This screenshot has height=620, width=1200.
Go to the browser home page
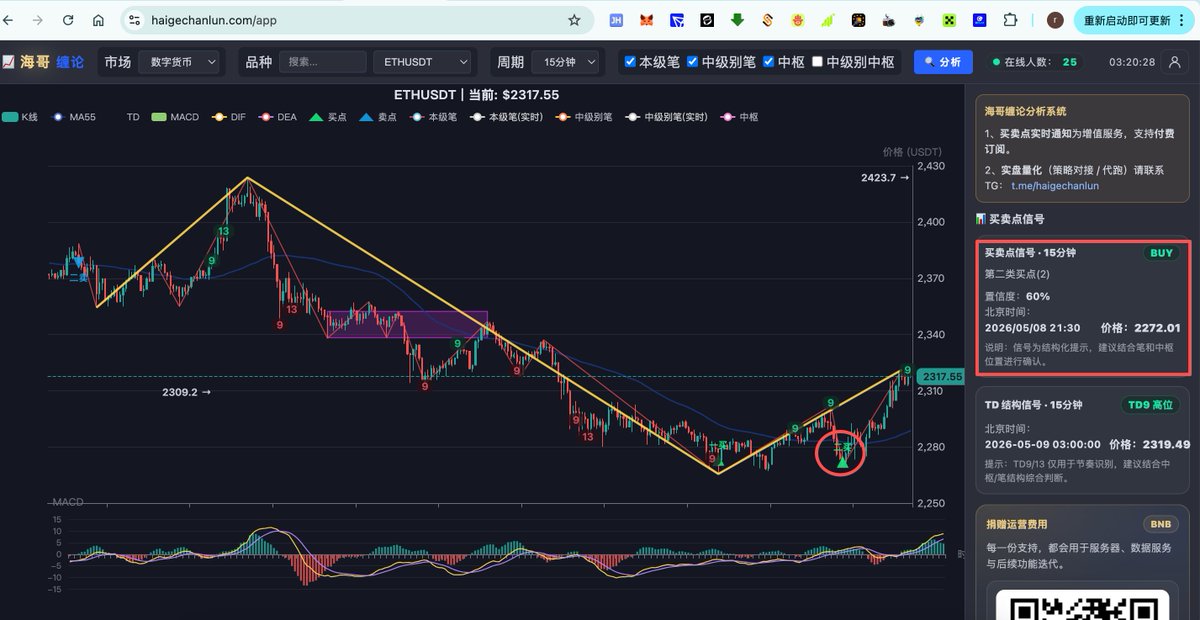(98, 20)
